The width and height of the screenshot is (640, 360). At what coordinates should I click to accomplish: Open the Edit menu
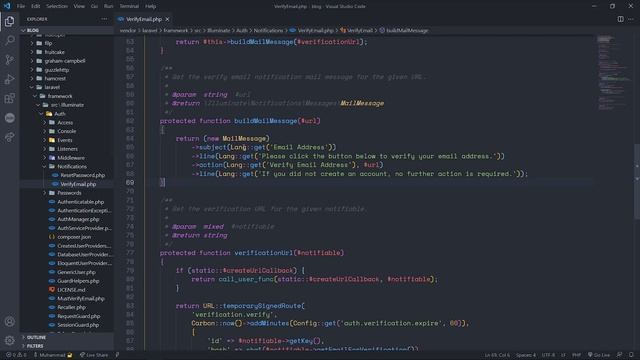click(x=36, y=6)
